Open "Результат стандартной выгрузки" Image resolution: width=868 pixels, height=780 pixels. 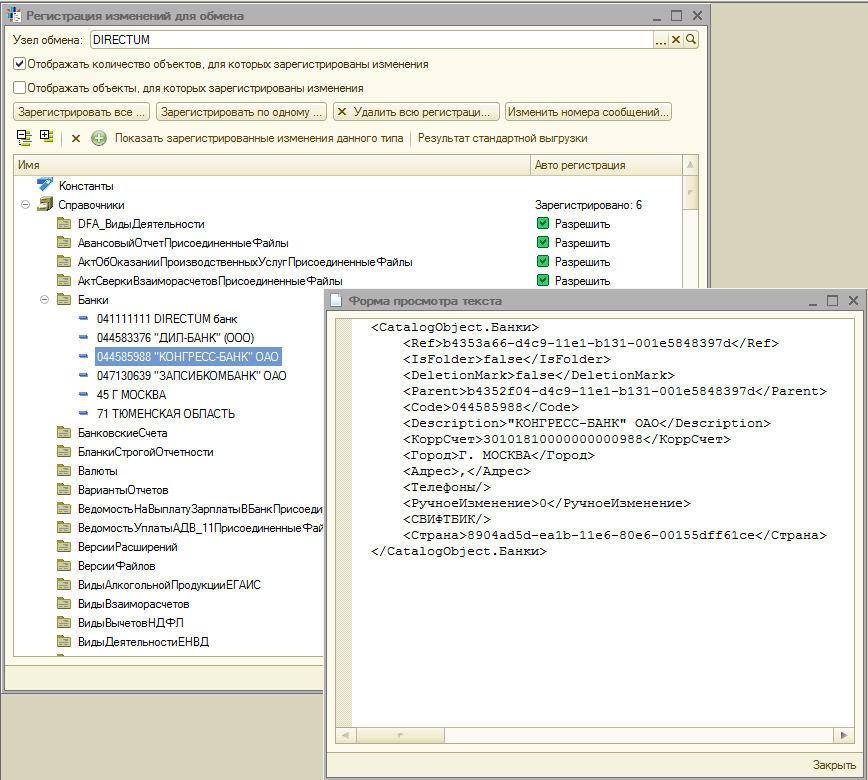coord(502,138)
